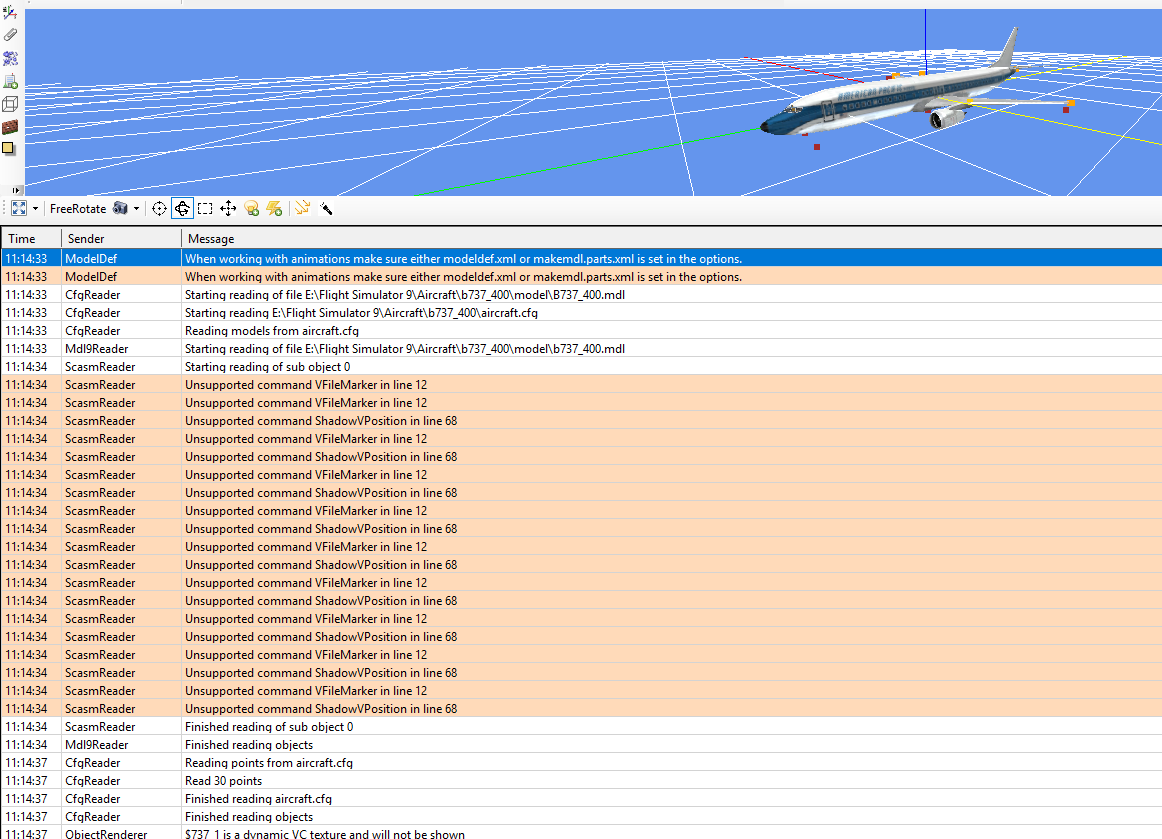Screen dimensions: 1162x839
Task: Sort the log by Sender column
Action: 122,239
